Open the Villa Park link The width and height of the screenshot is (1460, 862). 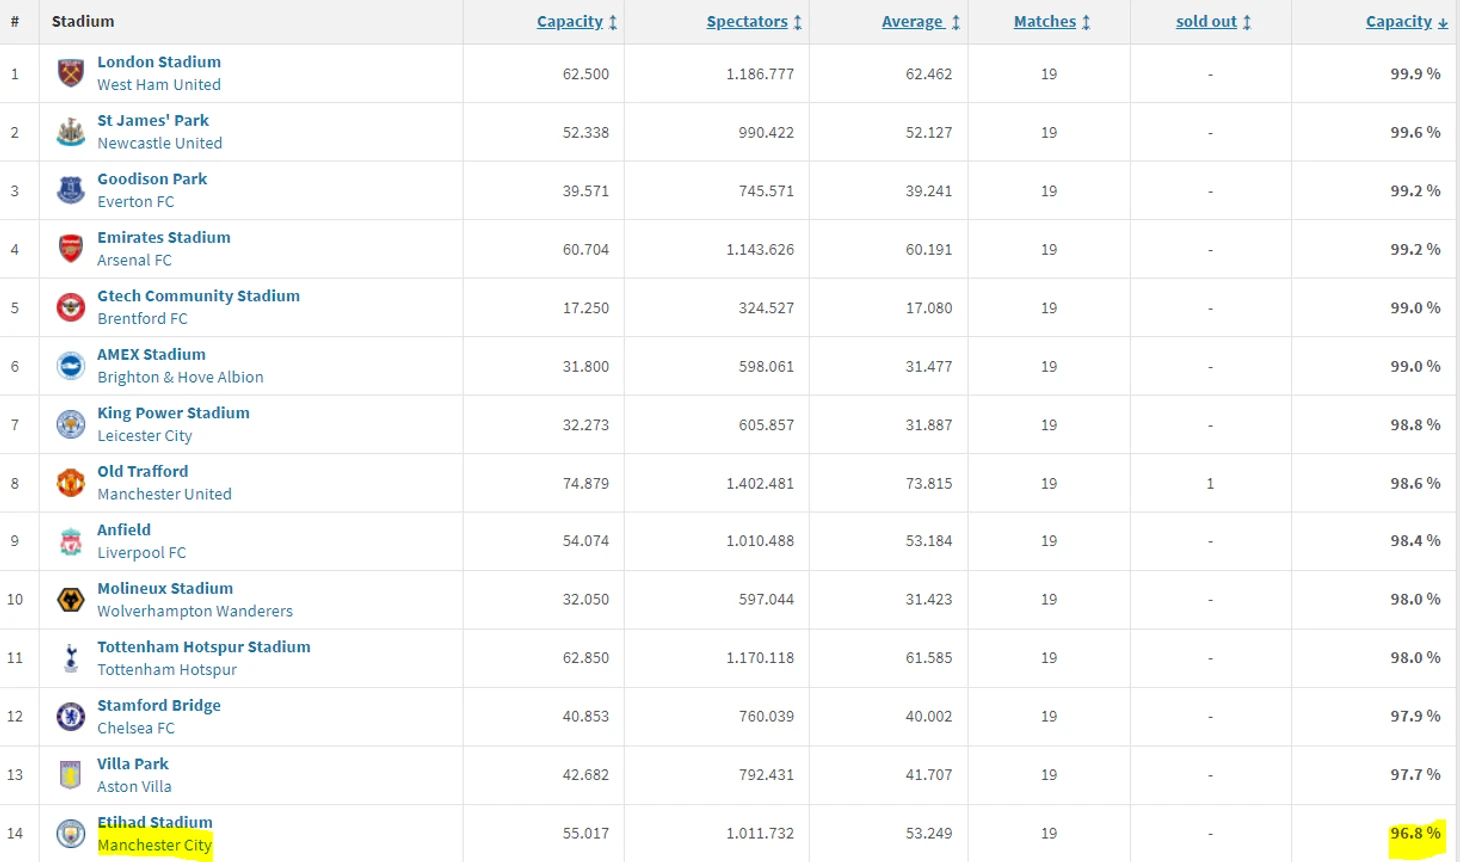click(x=133, y=764)
